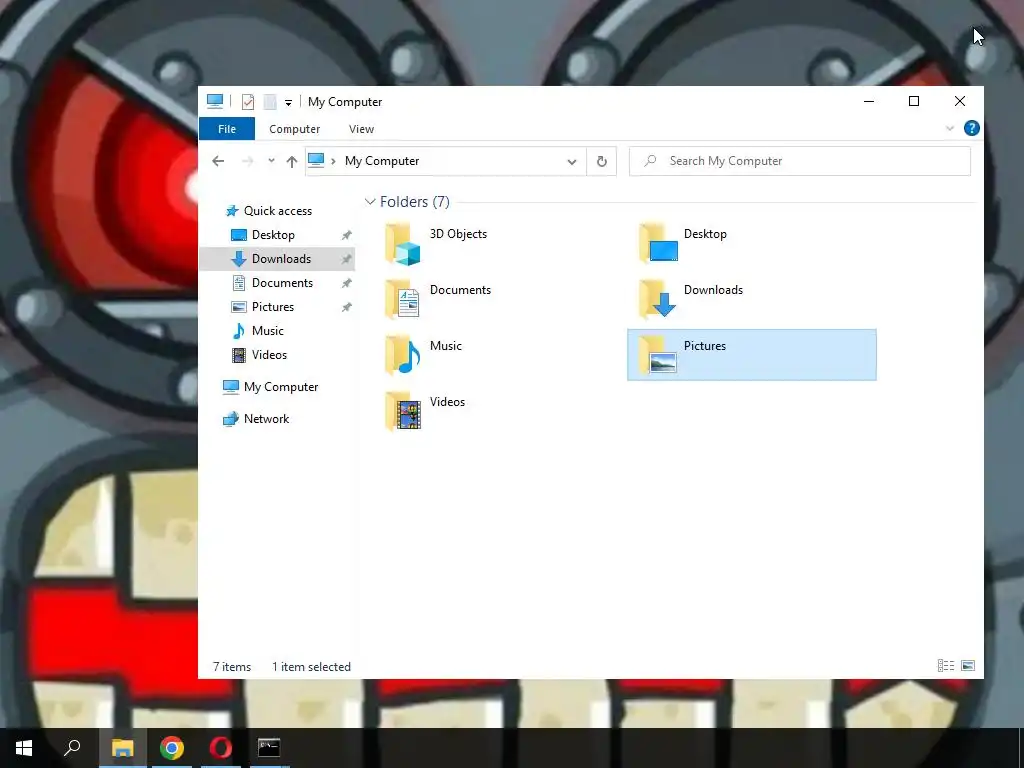
Task: Unpin Documents using its pin icon
Action: 347,283
